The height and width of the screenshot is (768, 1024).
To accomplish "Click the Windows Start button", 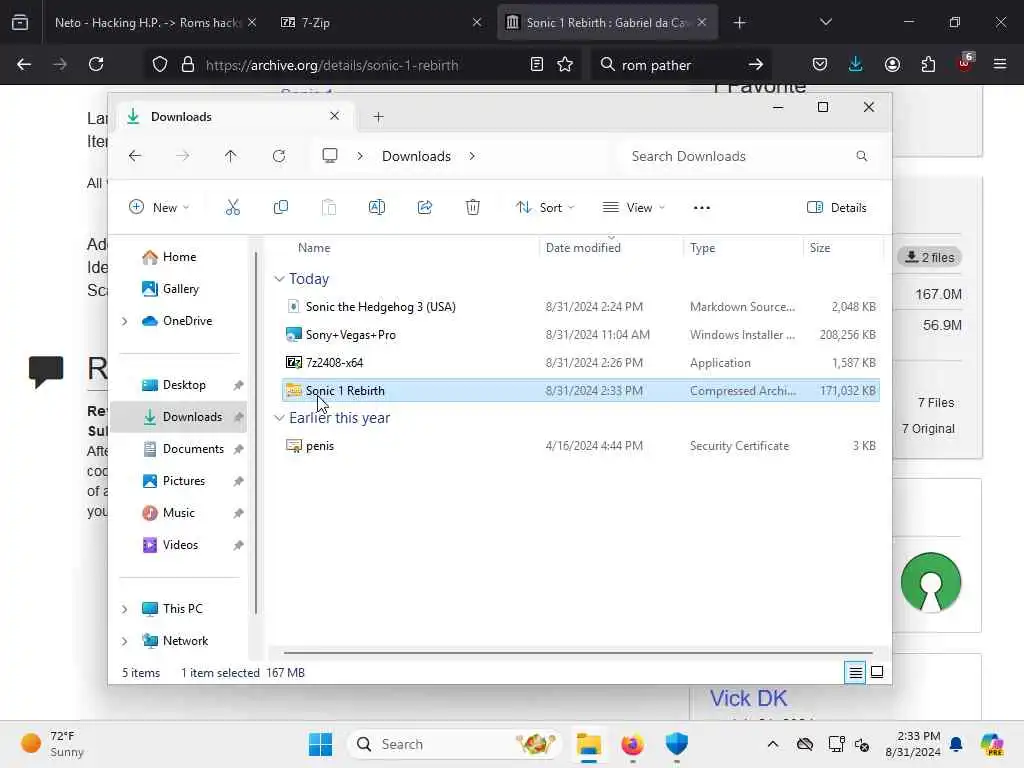I will pyautogui.click(x=320, y=744).
